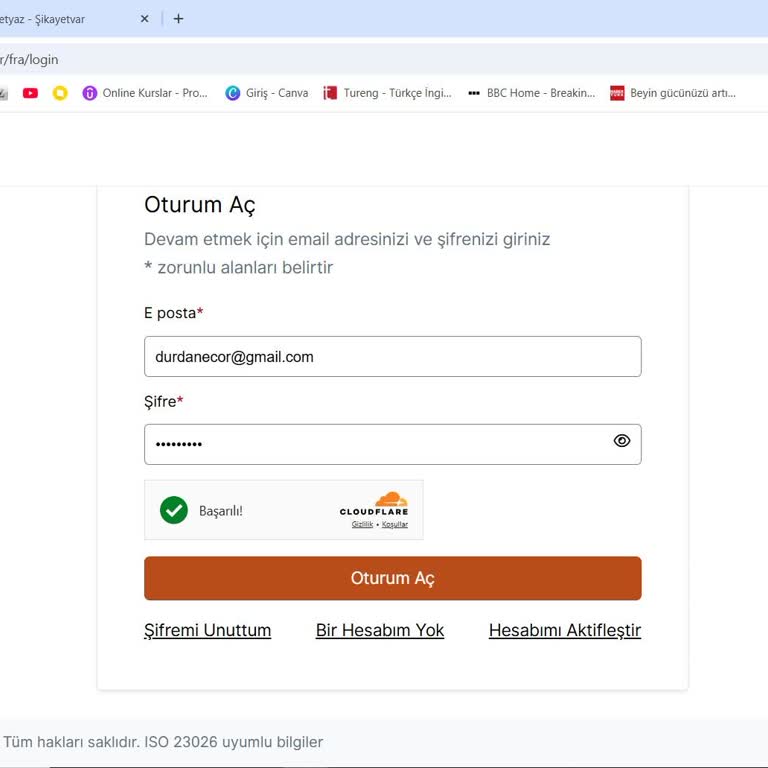This screenshot has width=768, height=768.
Task: Open Cloudflare Koşullar link
Action: pos(395,525)
